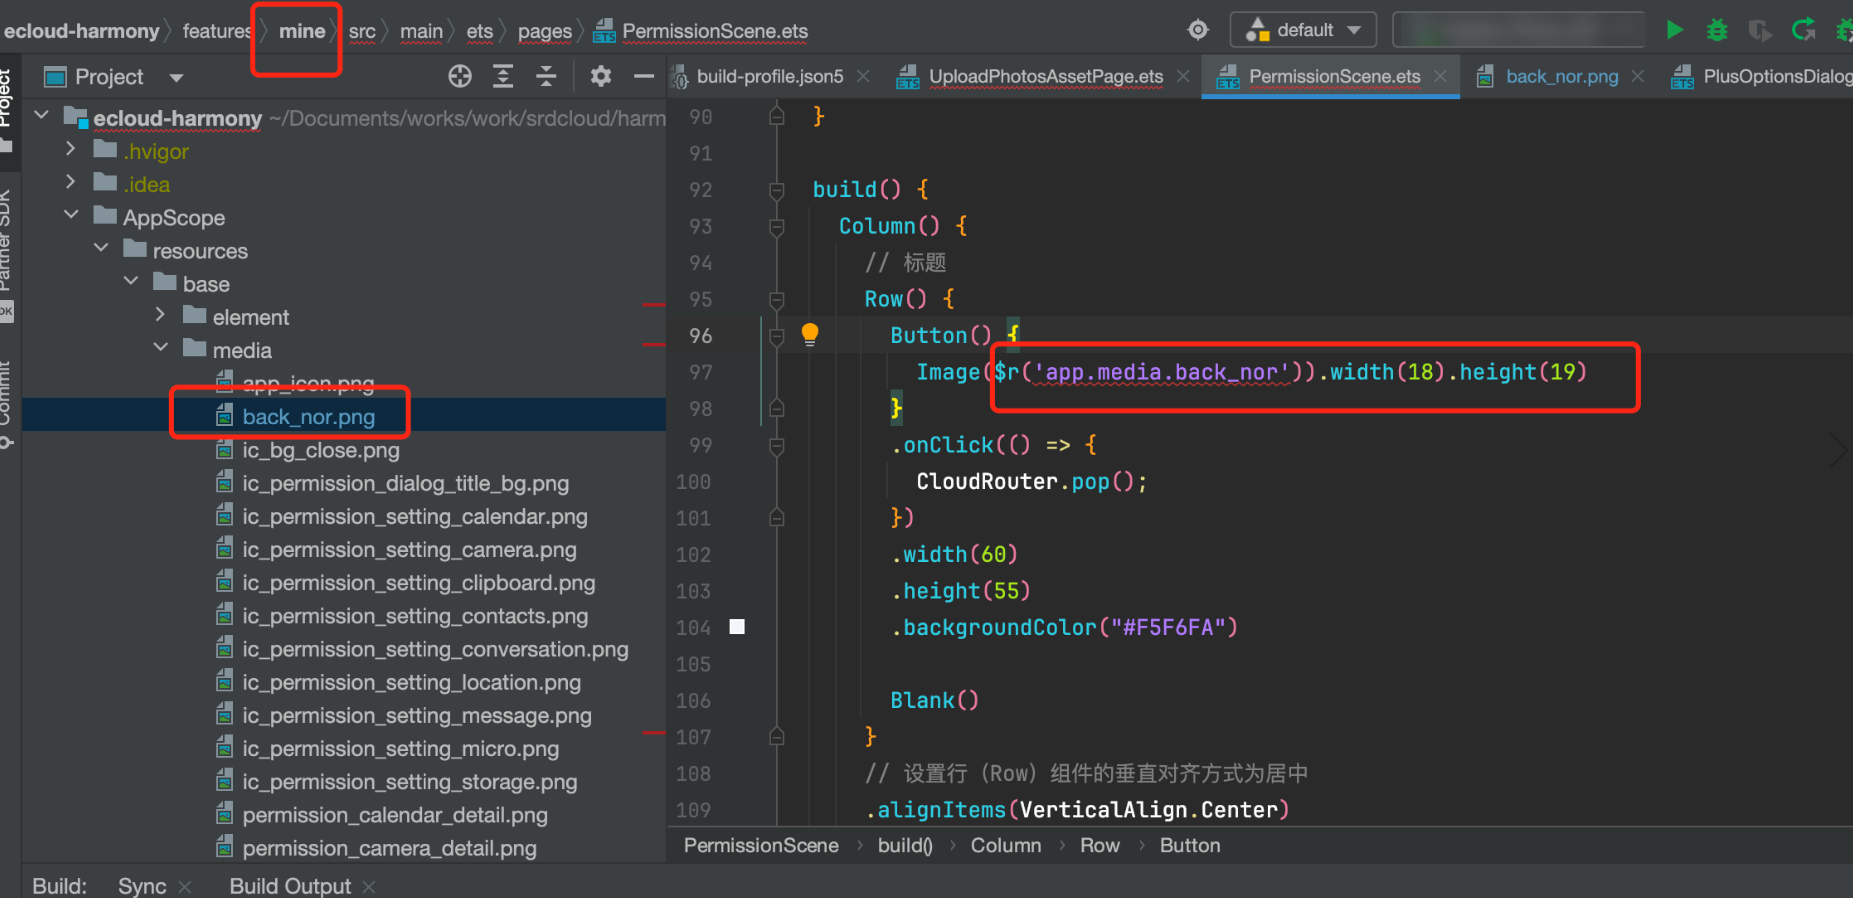Close the Sync build tab
The height and width of the screenshot is (898, 1853).
[185, 887]
